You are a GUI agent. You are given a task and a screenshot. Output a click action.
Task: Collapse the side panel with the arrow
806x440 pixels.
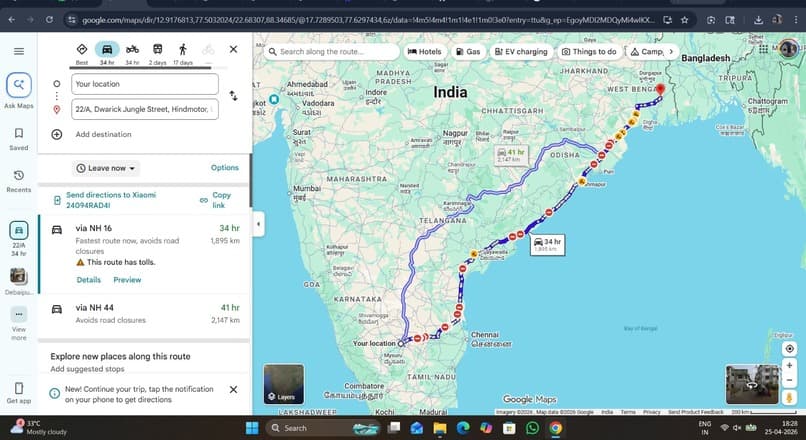[258, 224]
